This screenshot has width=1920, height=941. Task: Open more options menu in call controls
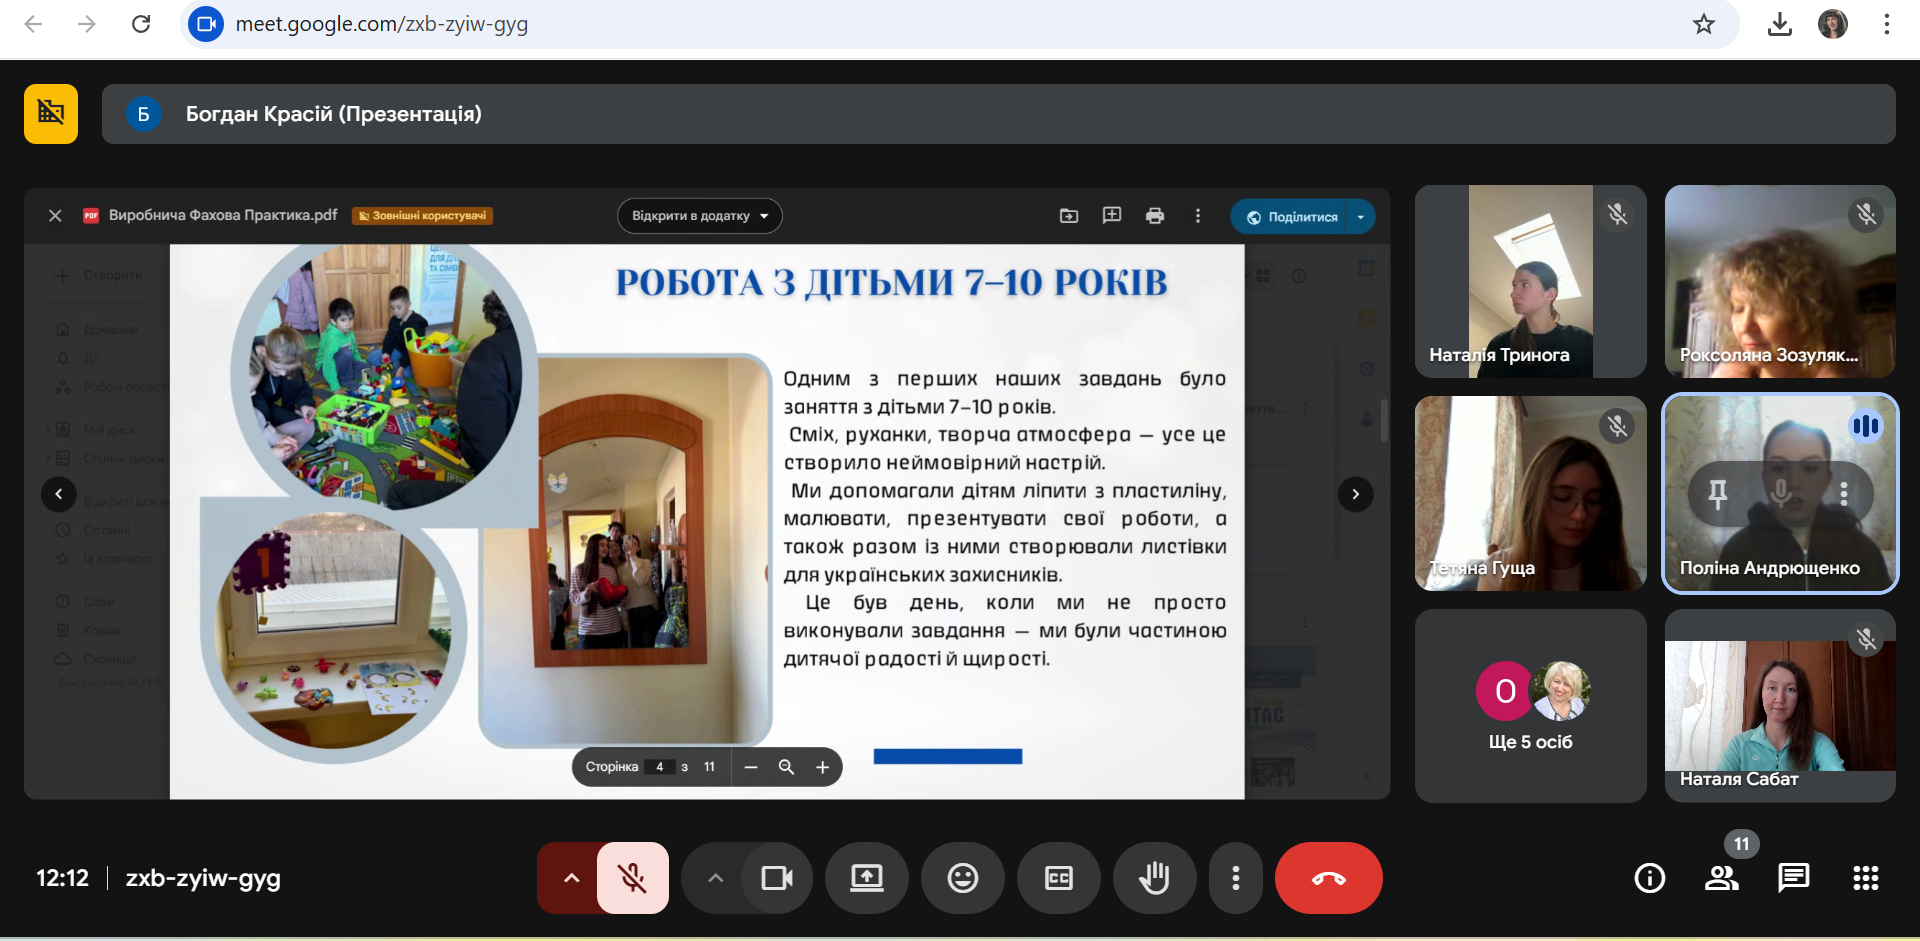[1236, 878]
